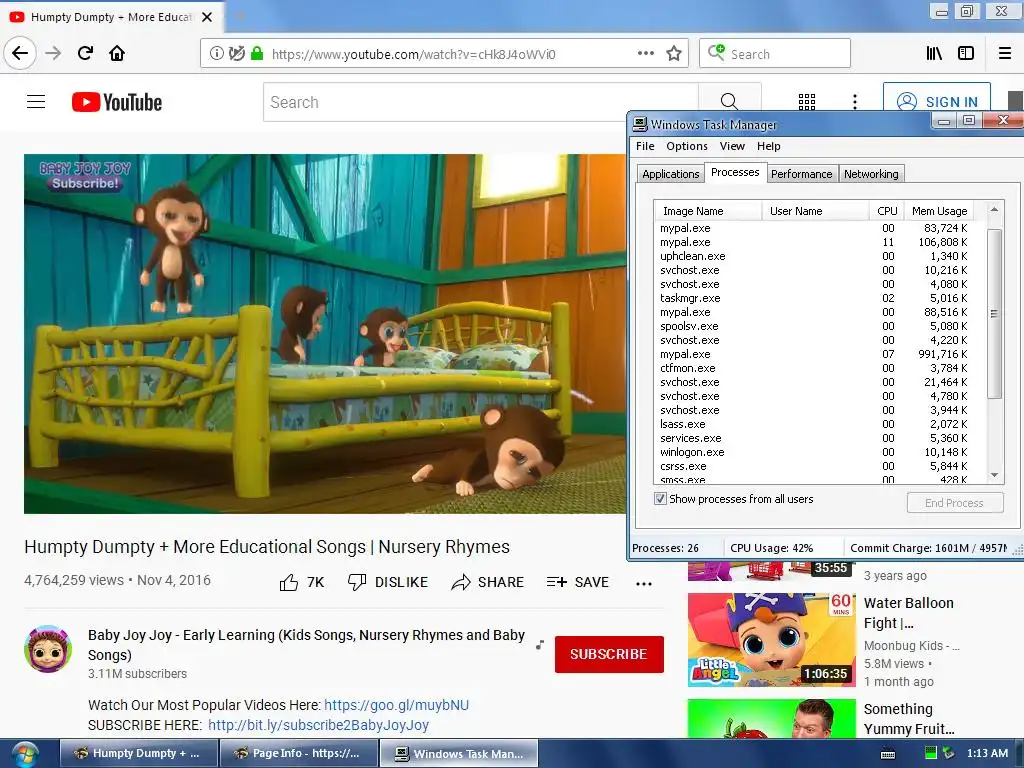
Task: Sort processes by Mem Usage column
Action: 939,211
